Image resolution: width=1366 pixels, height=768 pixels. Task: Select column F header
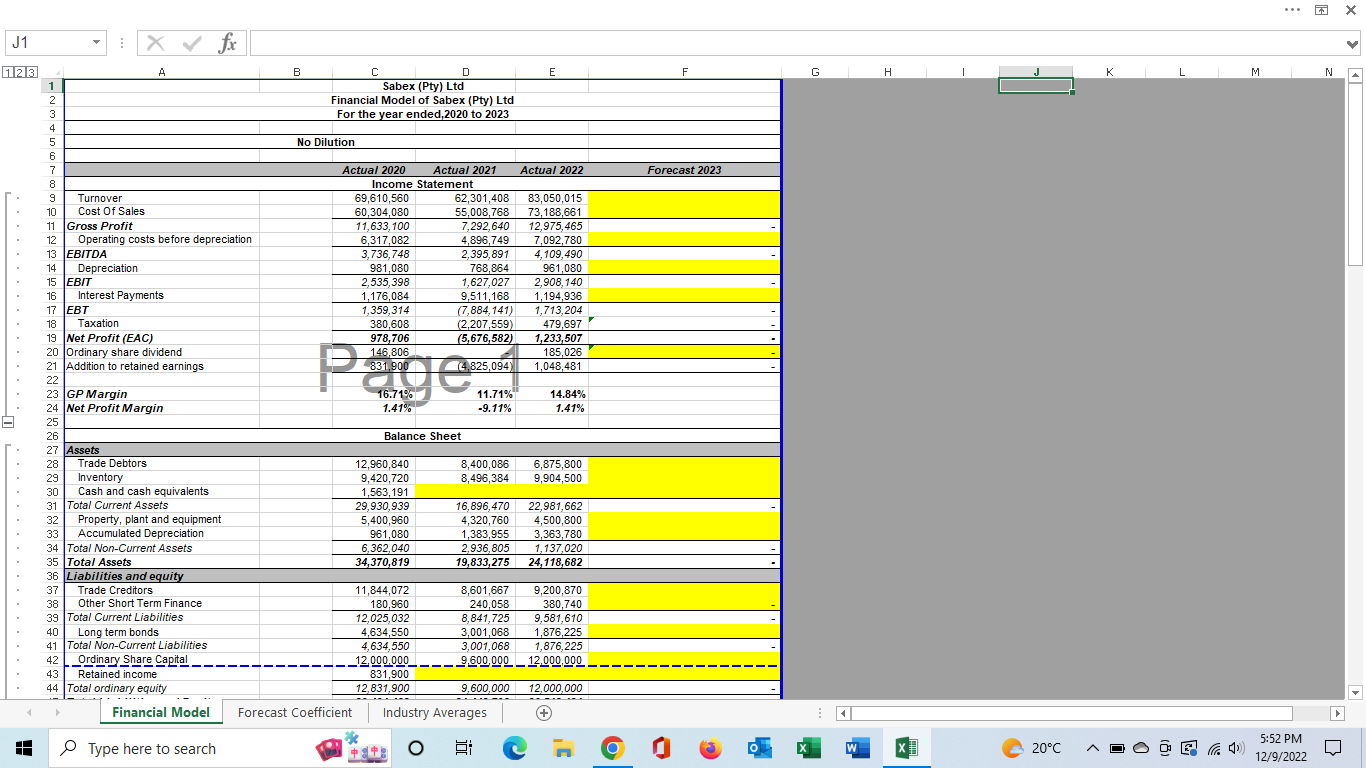coord(684,72)
